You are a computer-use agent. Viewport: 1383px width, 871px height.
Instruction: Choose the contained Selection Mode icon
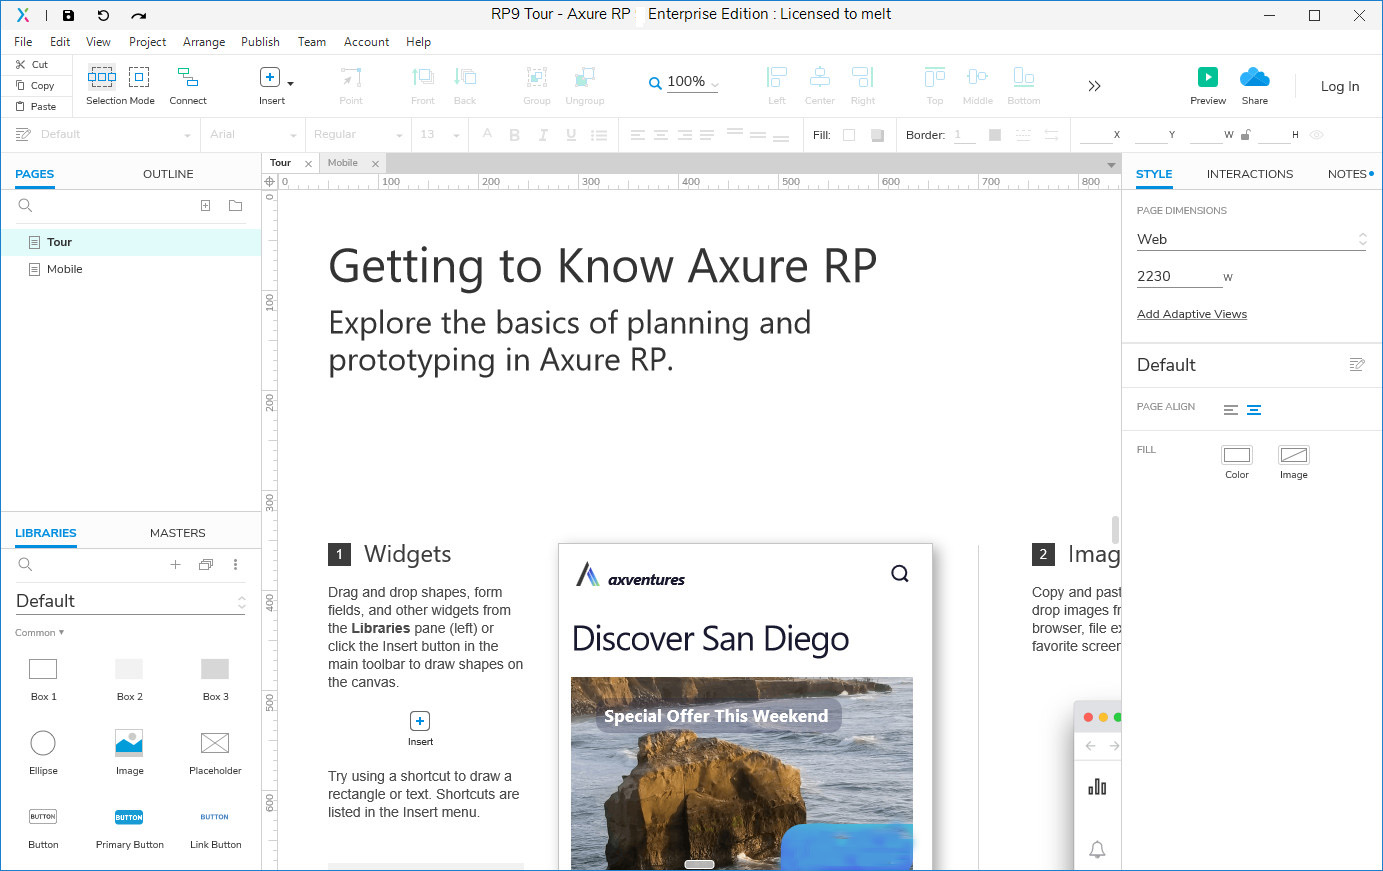click(x=139, y=77)
